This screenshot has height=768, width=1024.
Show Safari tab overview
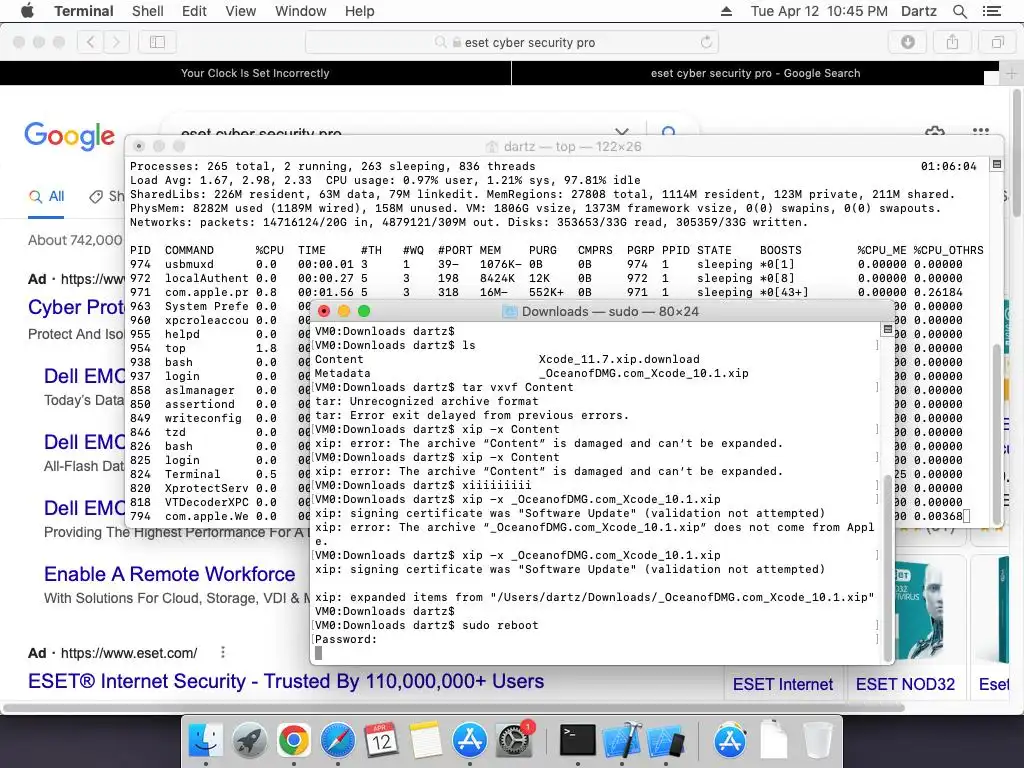[x=997, y=42]
